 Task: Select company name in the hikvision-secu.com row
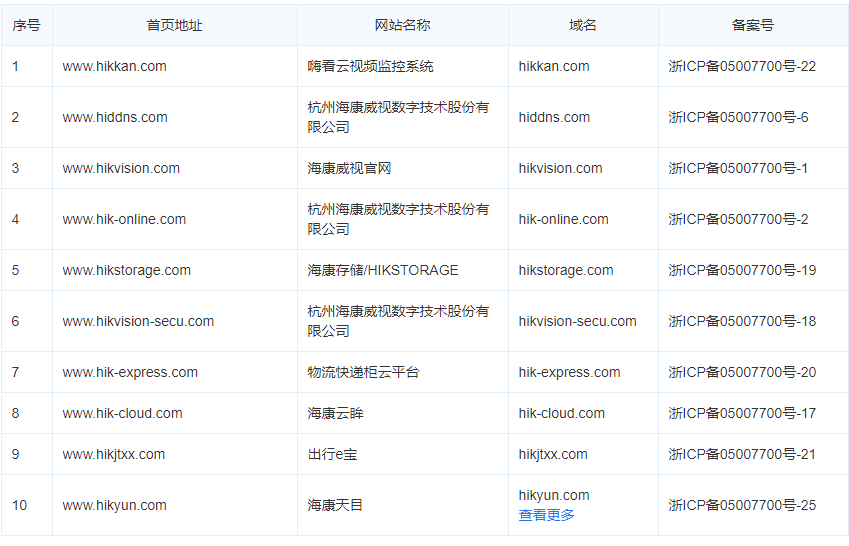tap(398, 321)
